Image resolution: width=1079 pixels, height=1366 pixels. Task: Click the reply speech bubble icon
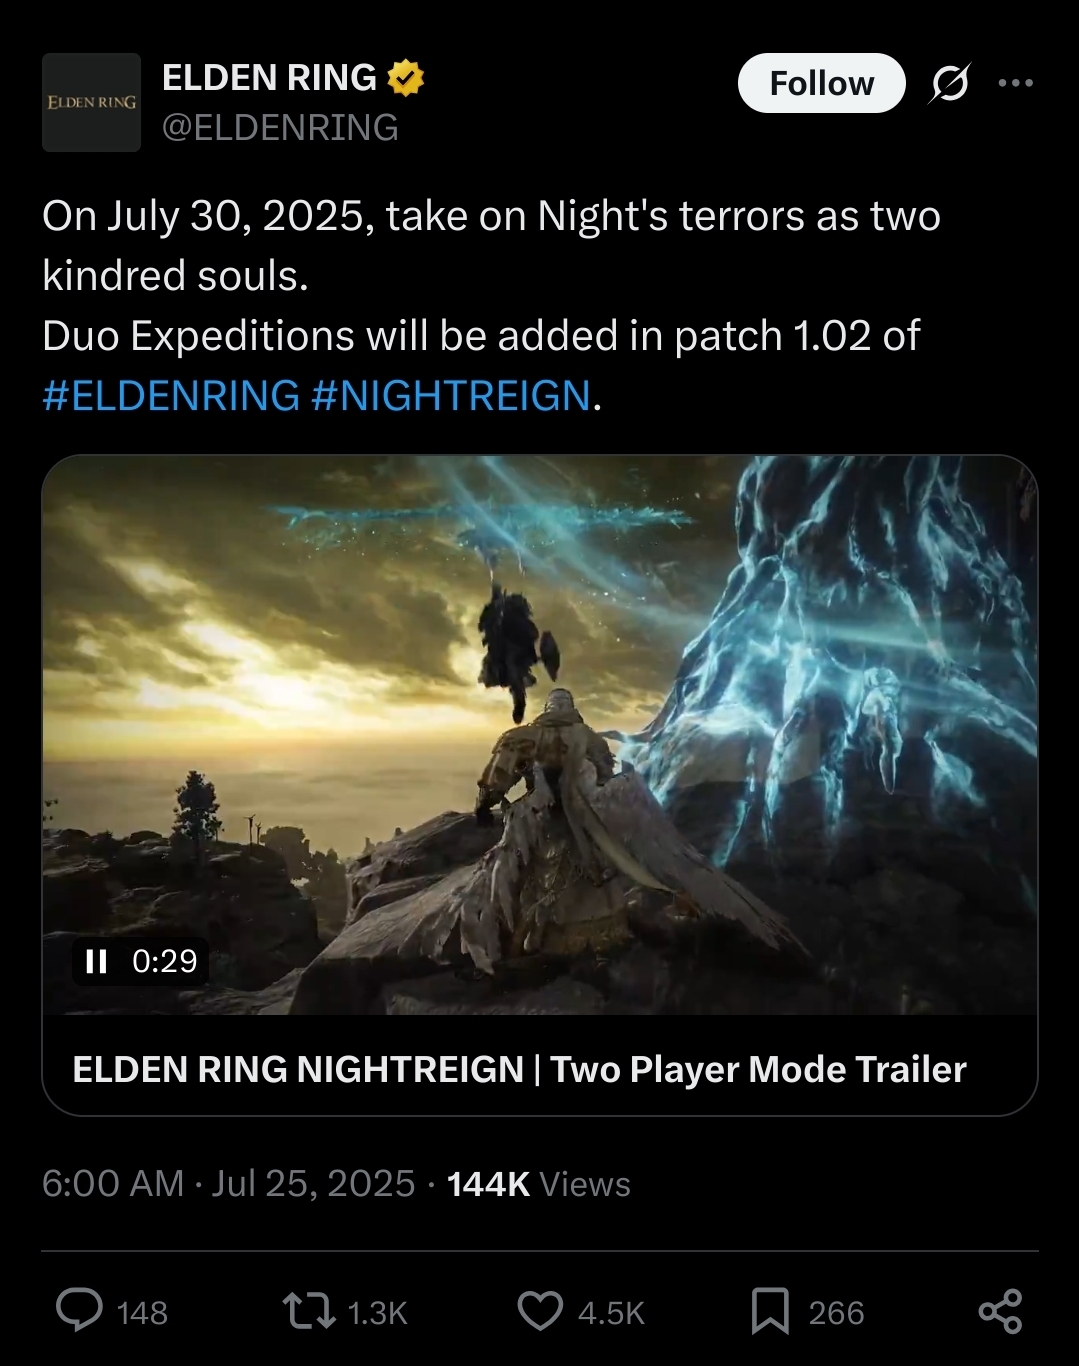[x=79, y=1311]
